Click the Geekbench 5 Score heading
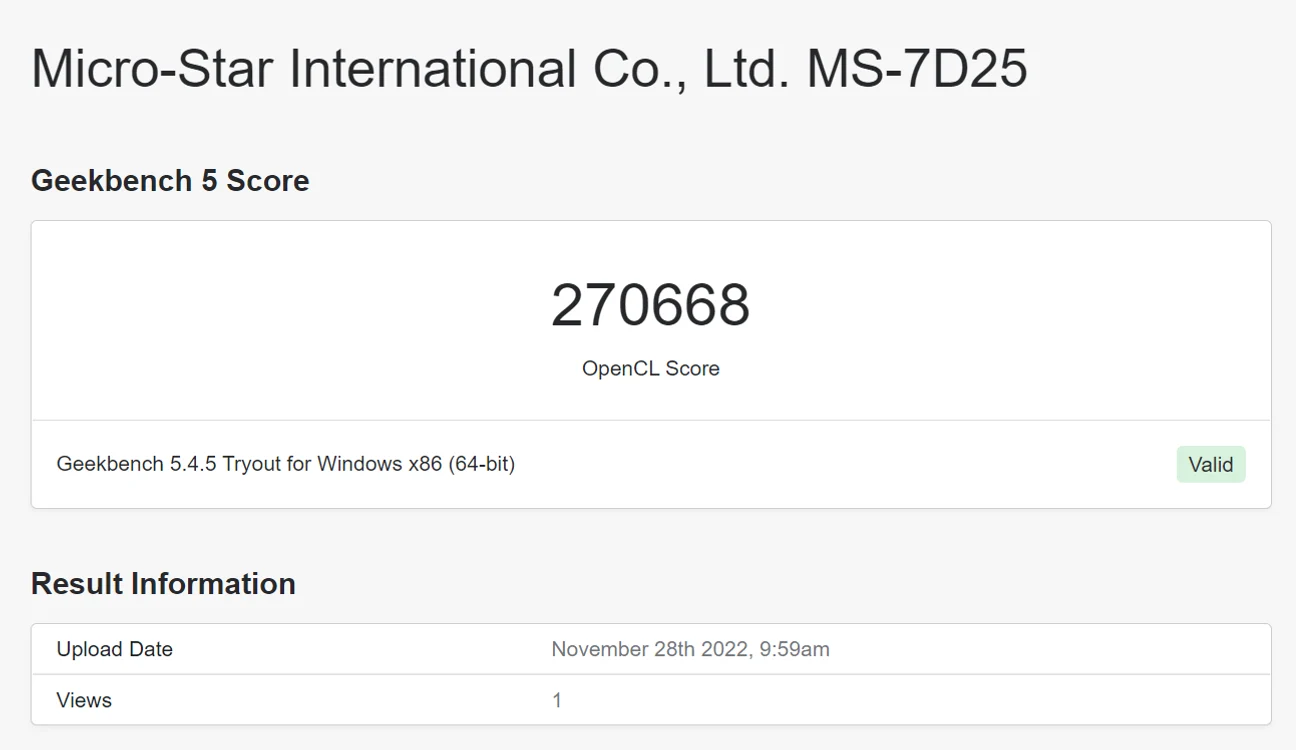1296x750 pixels. (x=170, y=181)
